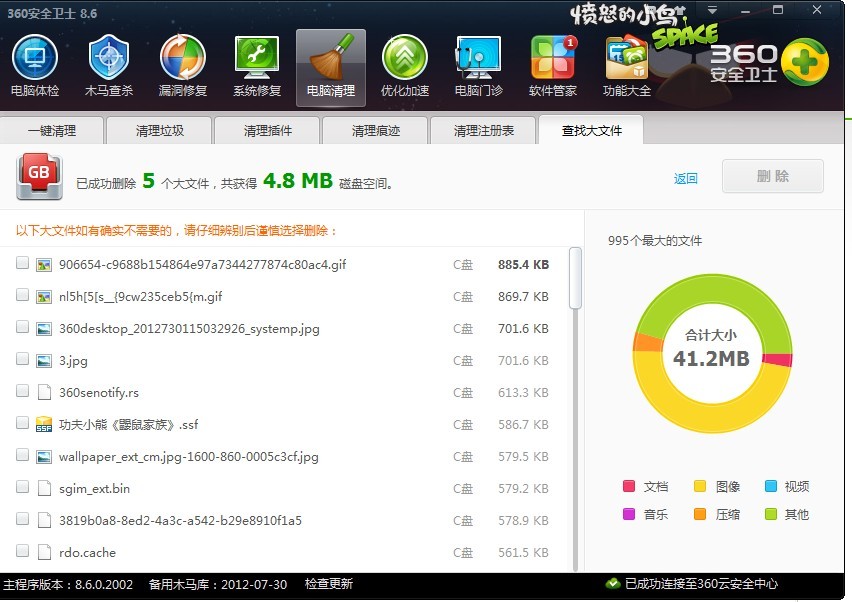Select checkbox for 360senotify.rs

(22, 391)
